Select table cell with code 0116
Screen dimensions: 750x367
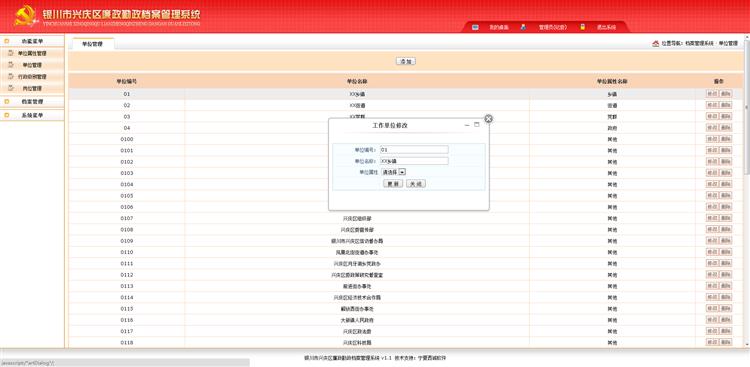(127, 320)
